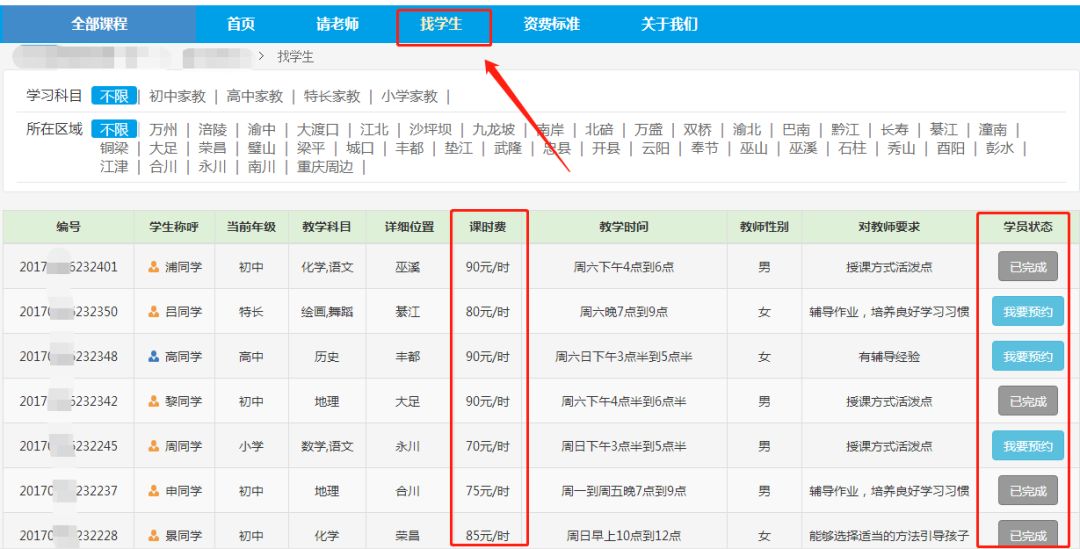The image size is (1080, 549).
Task: Choose the 大渡口 region
Action: [x=318, y=130]
